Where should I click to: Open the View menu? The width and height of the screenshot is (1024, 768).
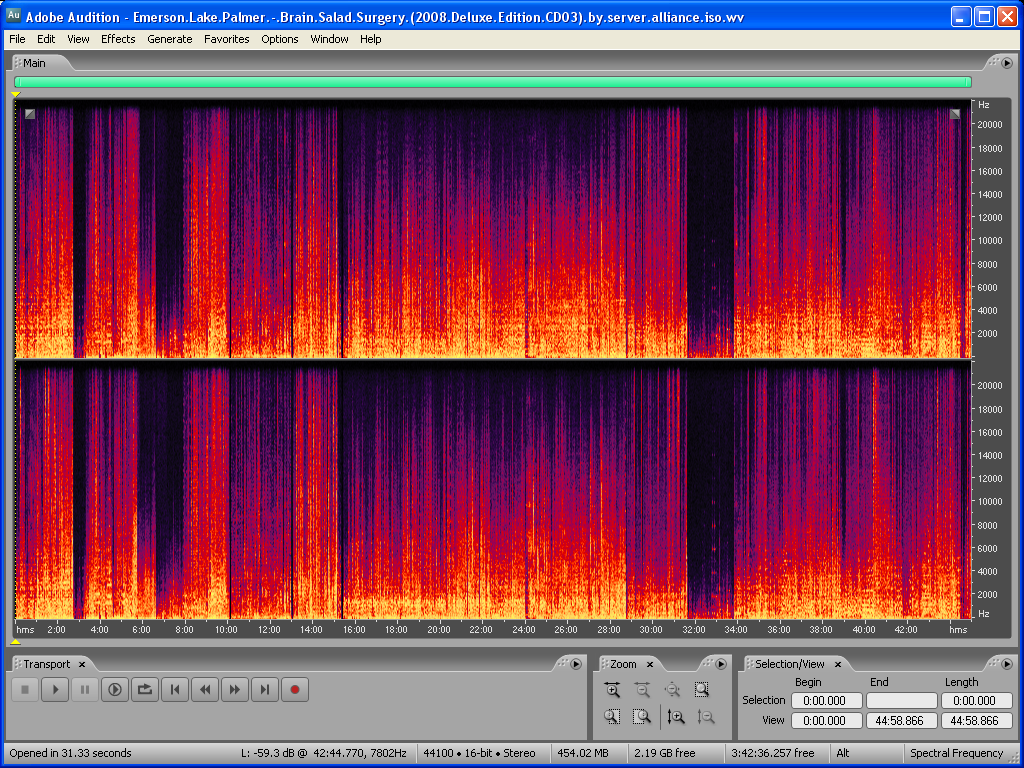coord(78,39)
